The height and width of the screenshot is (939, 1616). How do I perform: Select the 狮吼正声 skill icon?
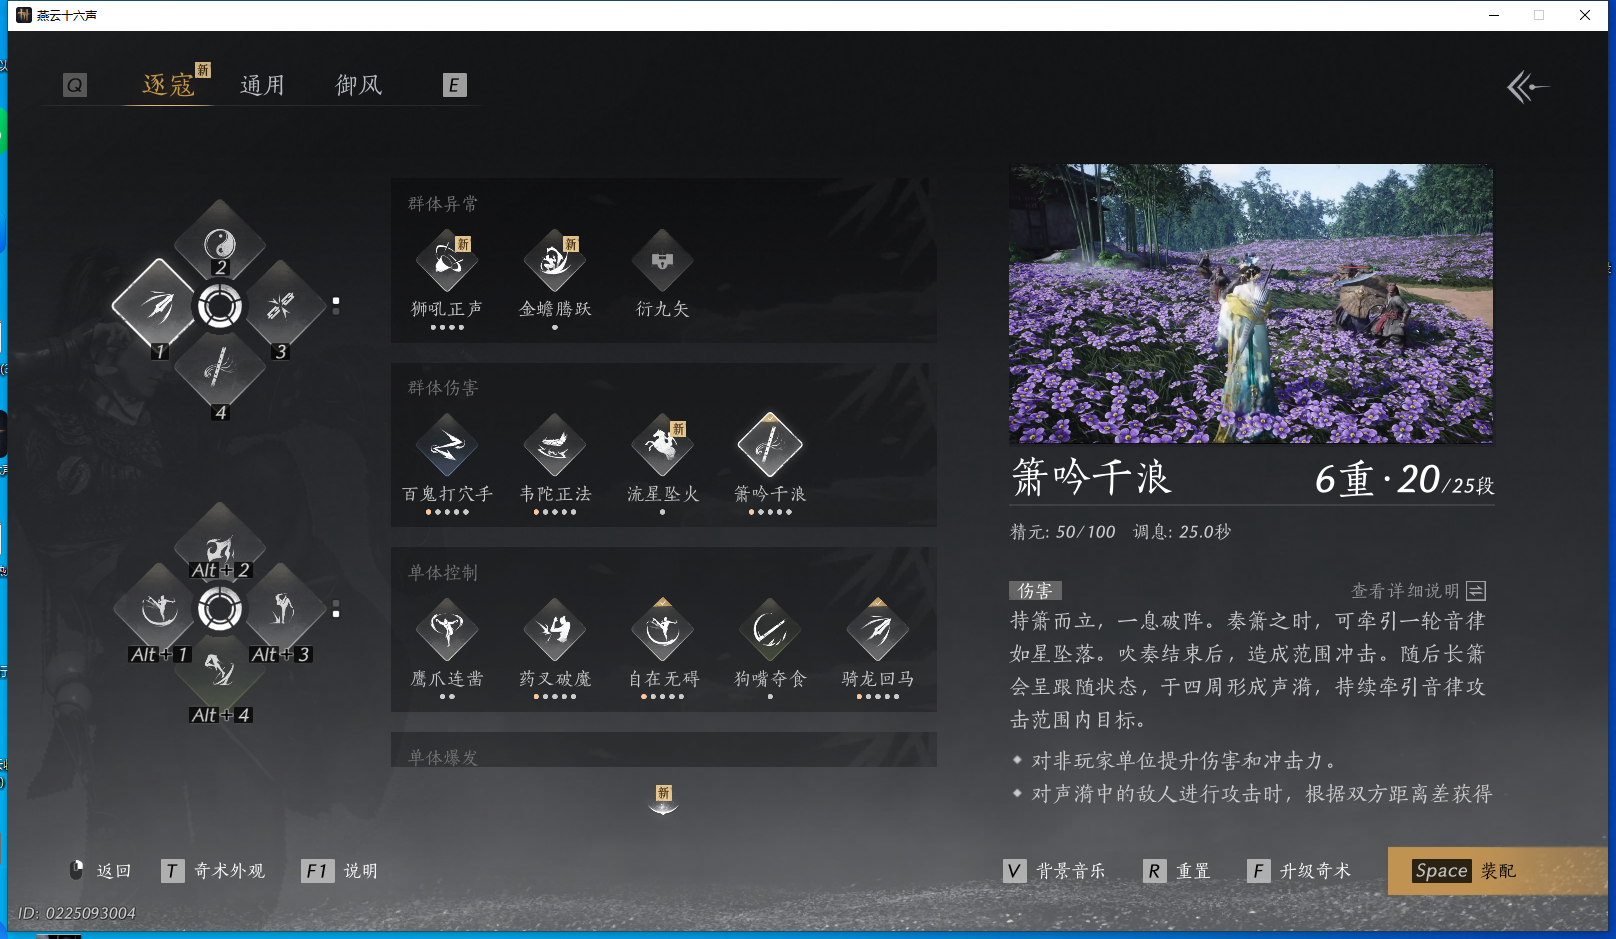447,262
